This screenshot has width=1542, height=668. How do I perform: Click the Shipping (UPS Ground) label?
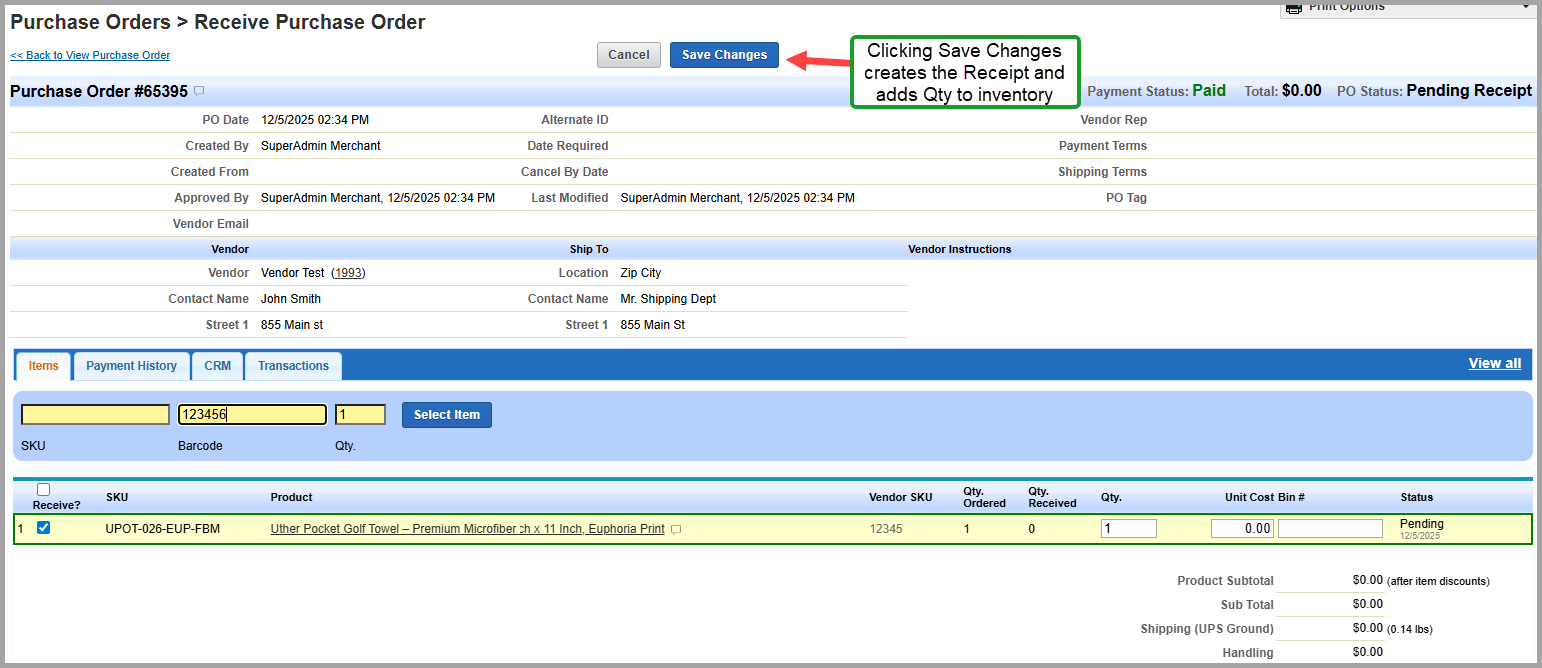pyautogui.click(x=1207, y=629)
